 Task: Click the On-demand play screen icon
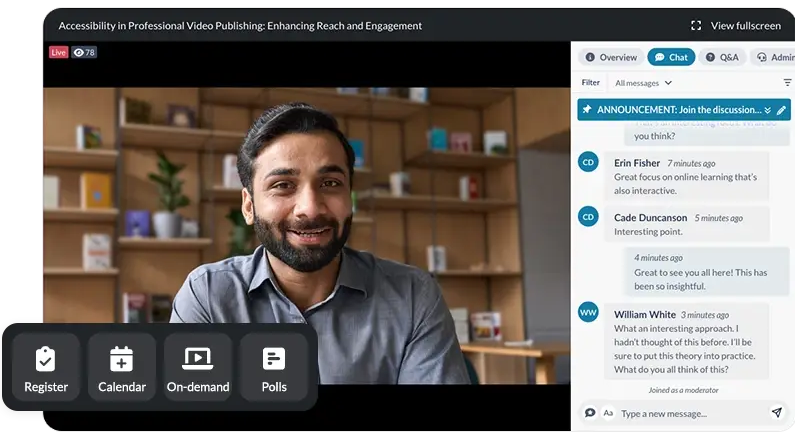198,358
